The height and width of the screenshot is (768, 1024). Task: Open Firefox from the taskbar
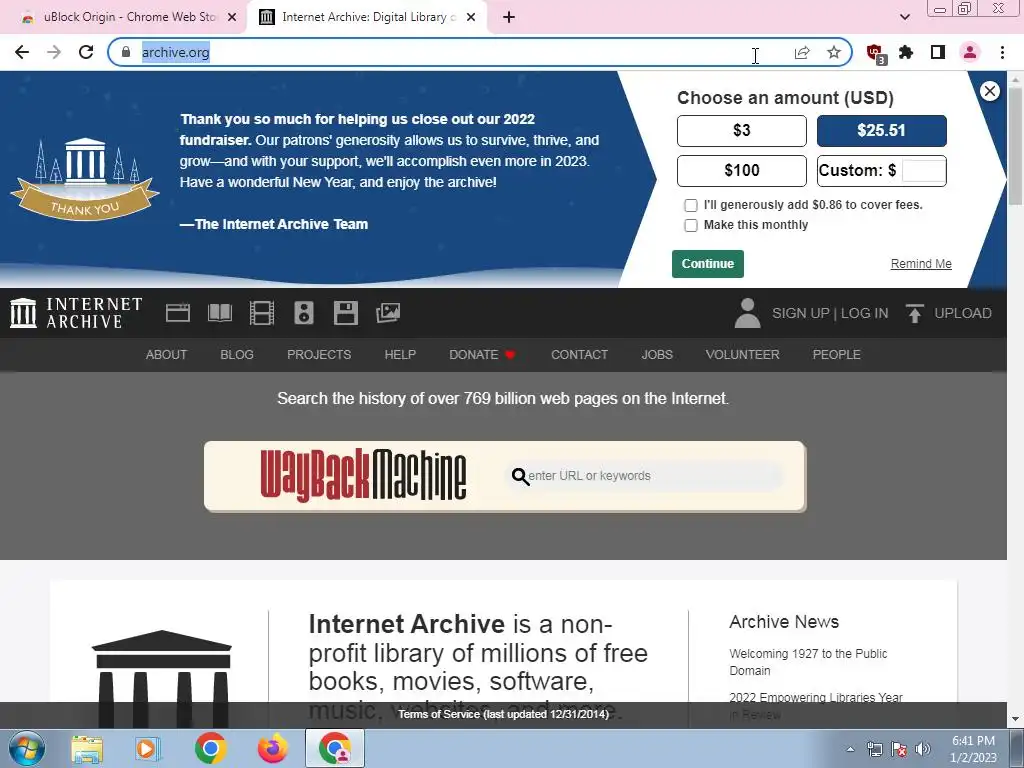tap(272, 748)
